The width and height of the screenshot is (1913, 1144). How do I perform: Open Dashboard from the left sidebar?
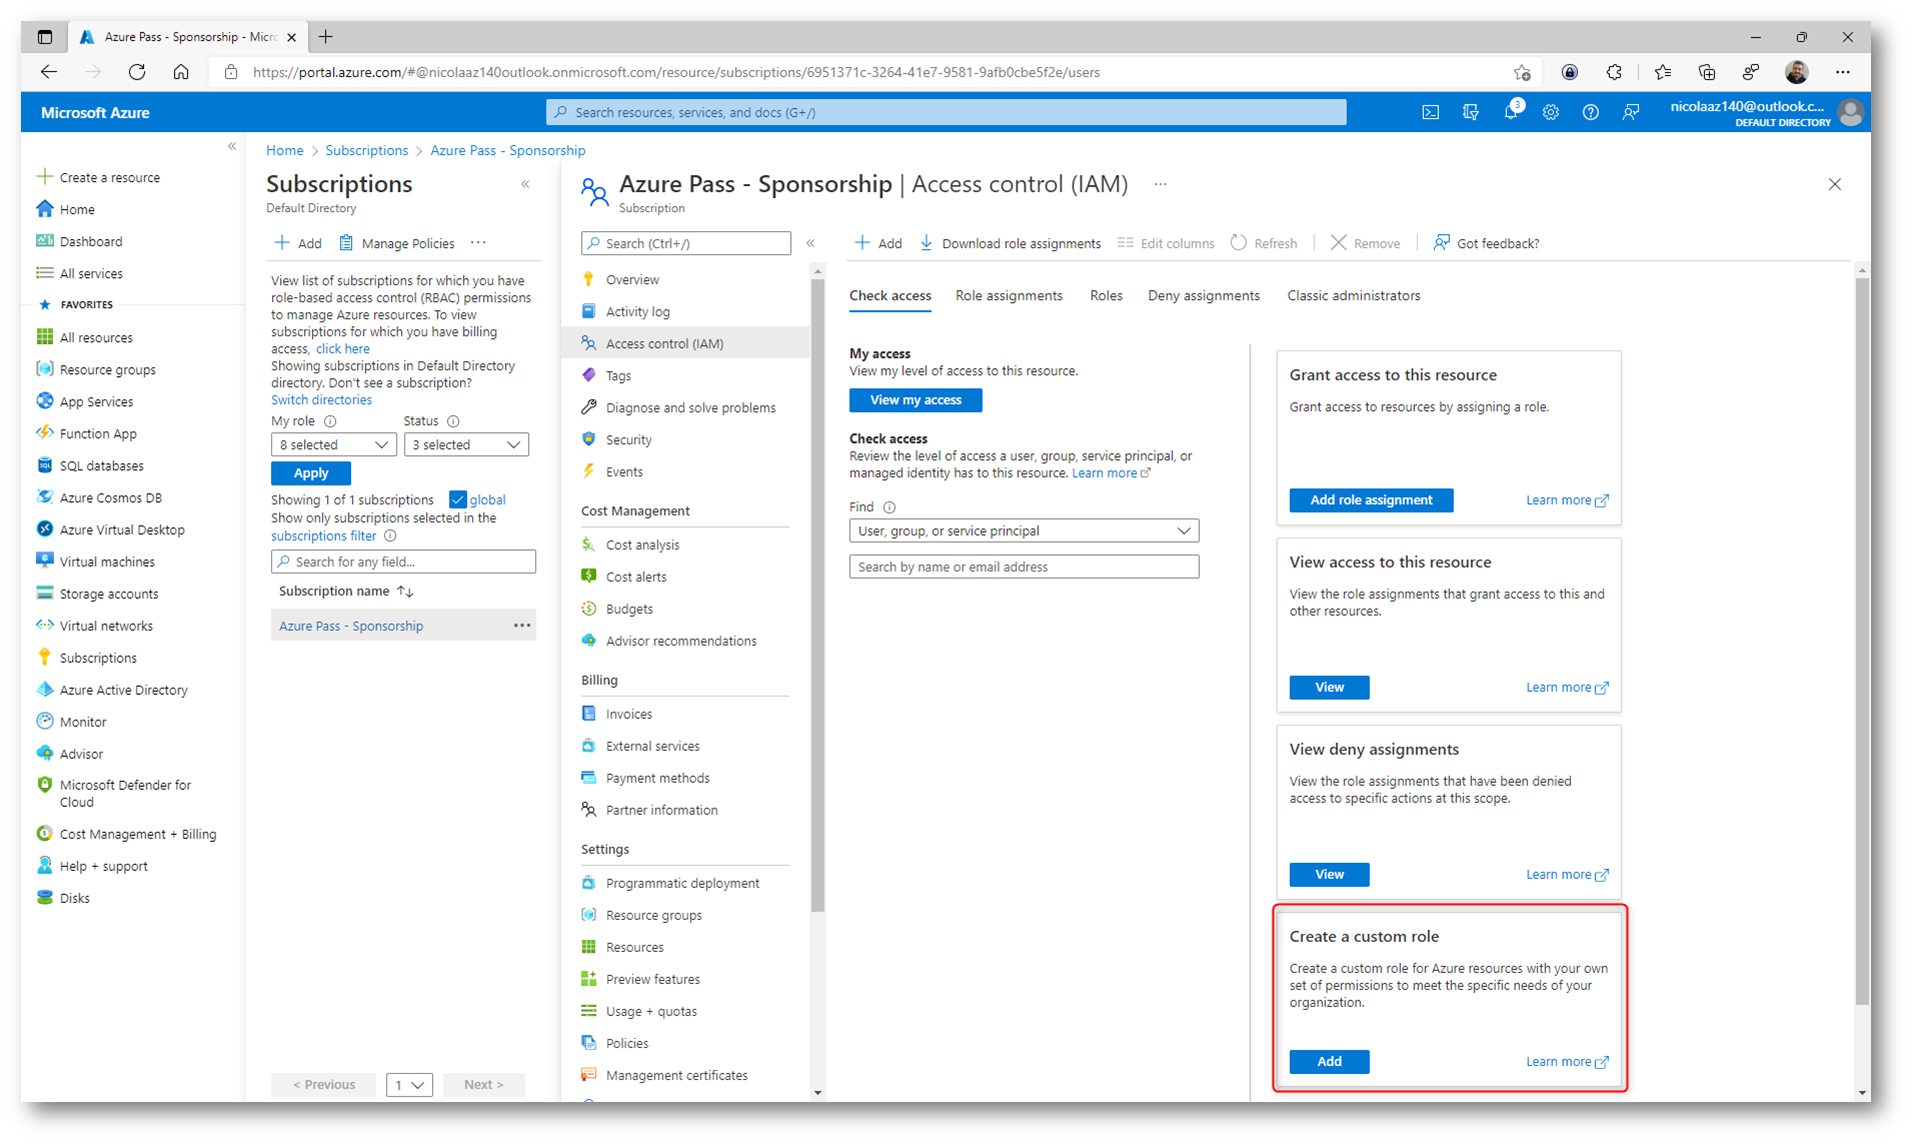[80, 241]
